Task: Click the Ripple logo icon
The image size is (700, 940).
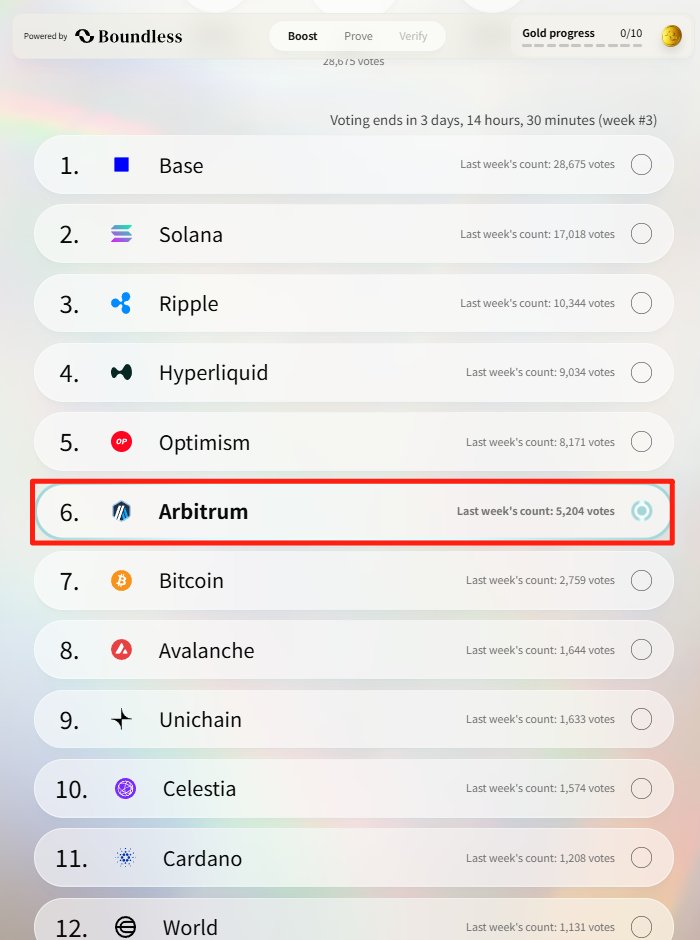Action: 122,303
